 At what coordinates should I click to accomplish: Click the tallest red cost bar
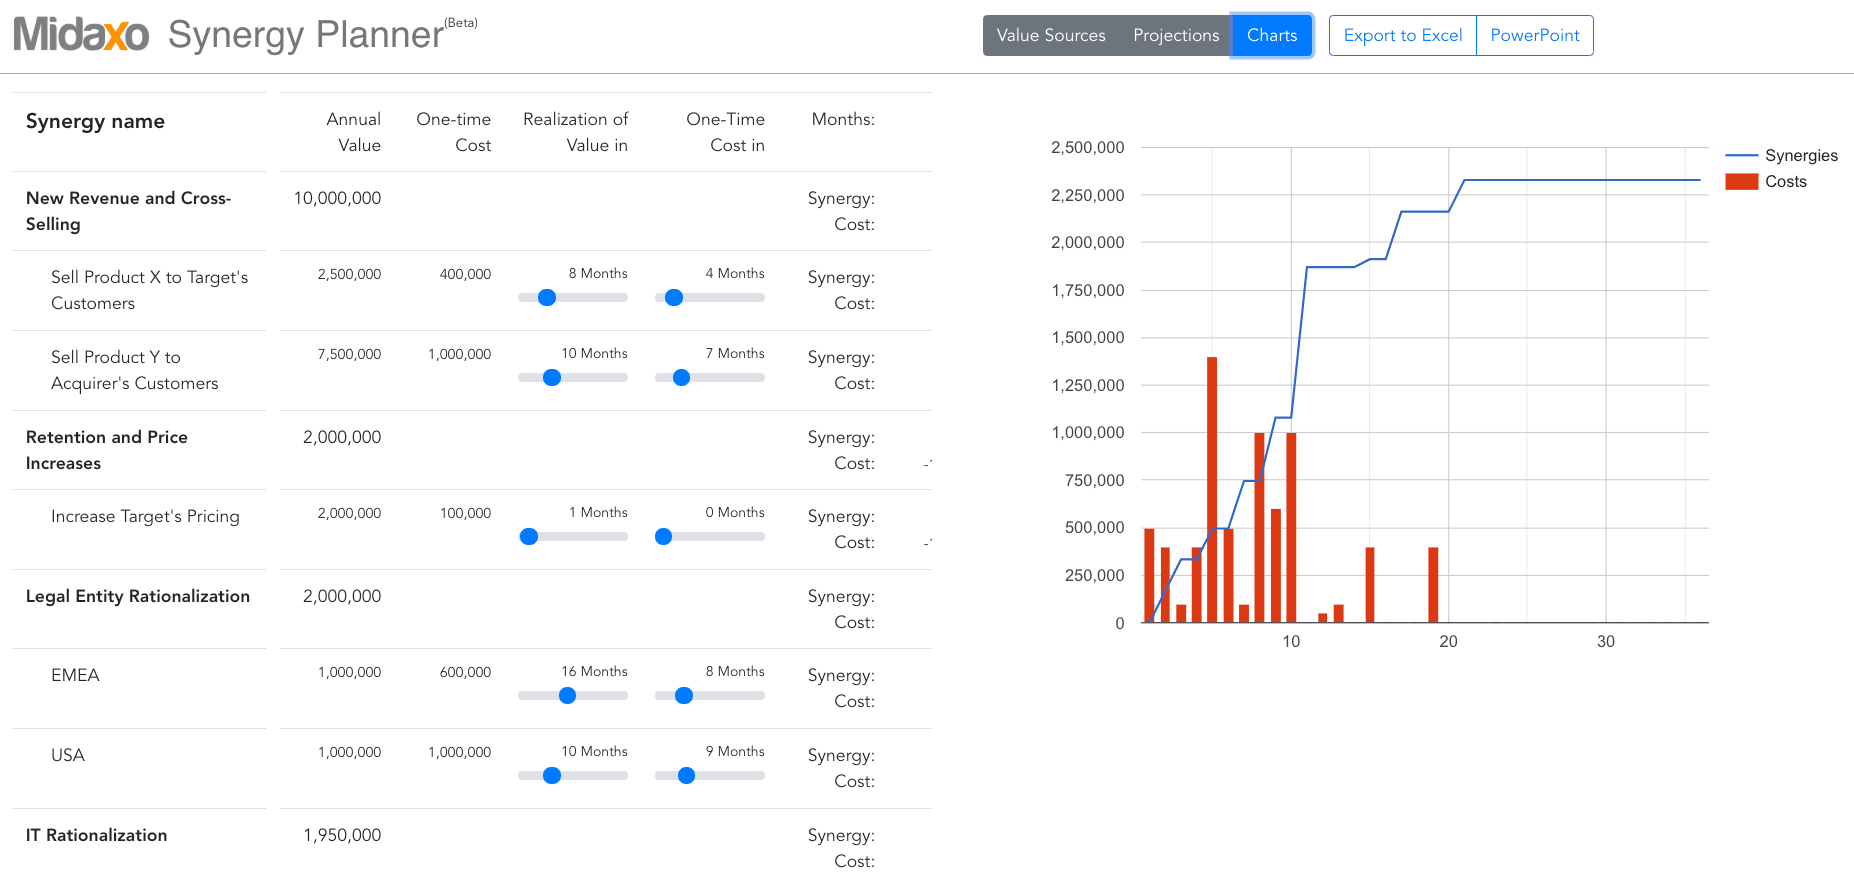click(1212, 489)
